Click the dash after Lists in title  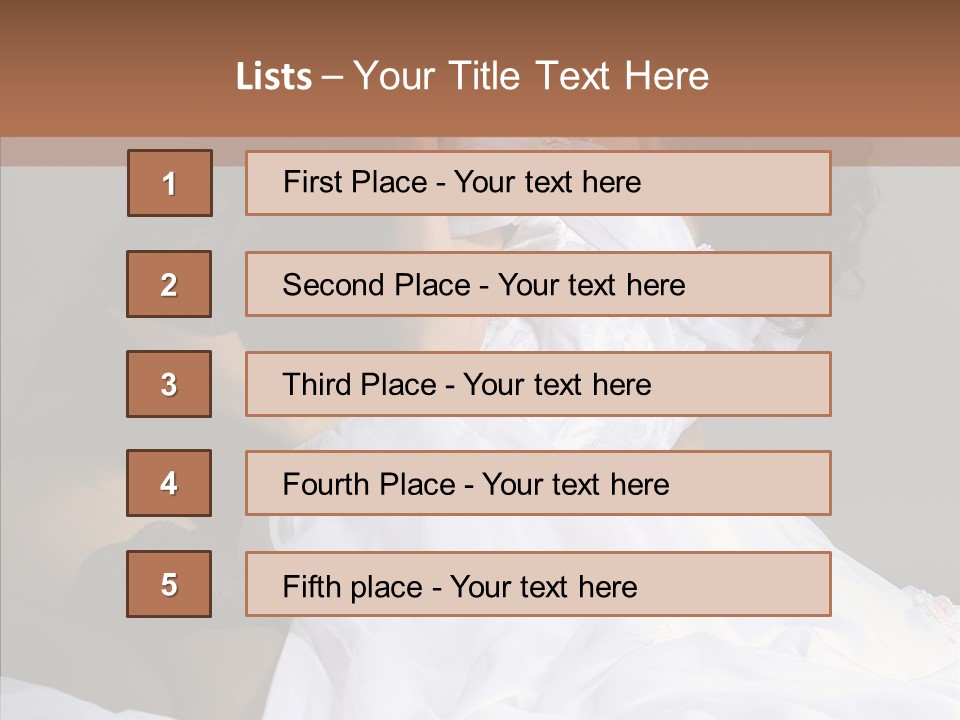tap(332, 78)
